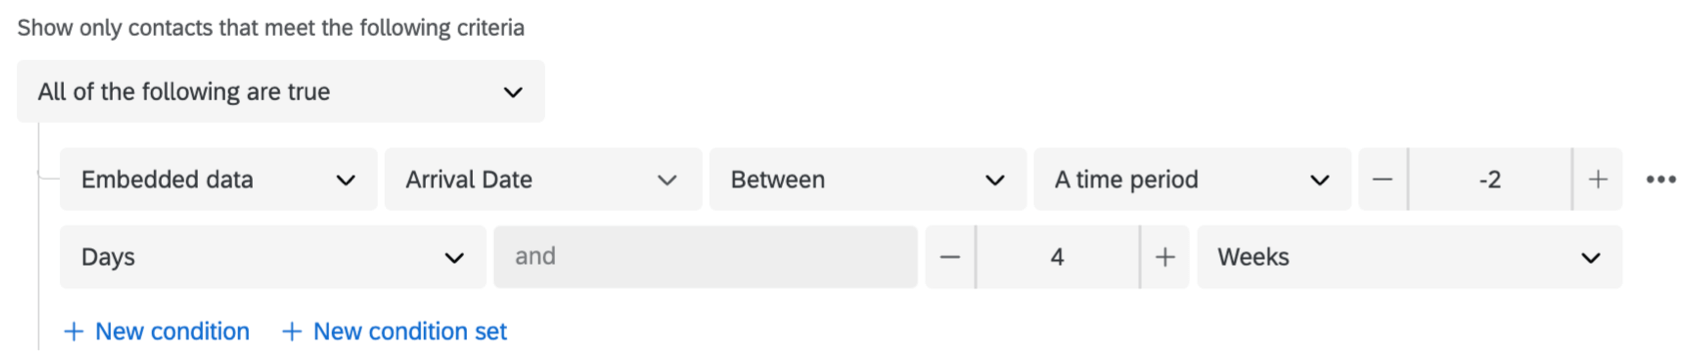Add a New condition
The width and height of the screenshot is (1700, 360).
[x=157, y=332]
